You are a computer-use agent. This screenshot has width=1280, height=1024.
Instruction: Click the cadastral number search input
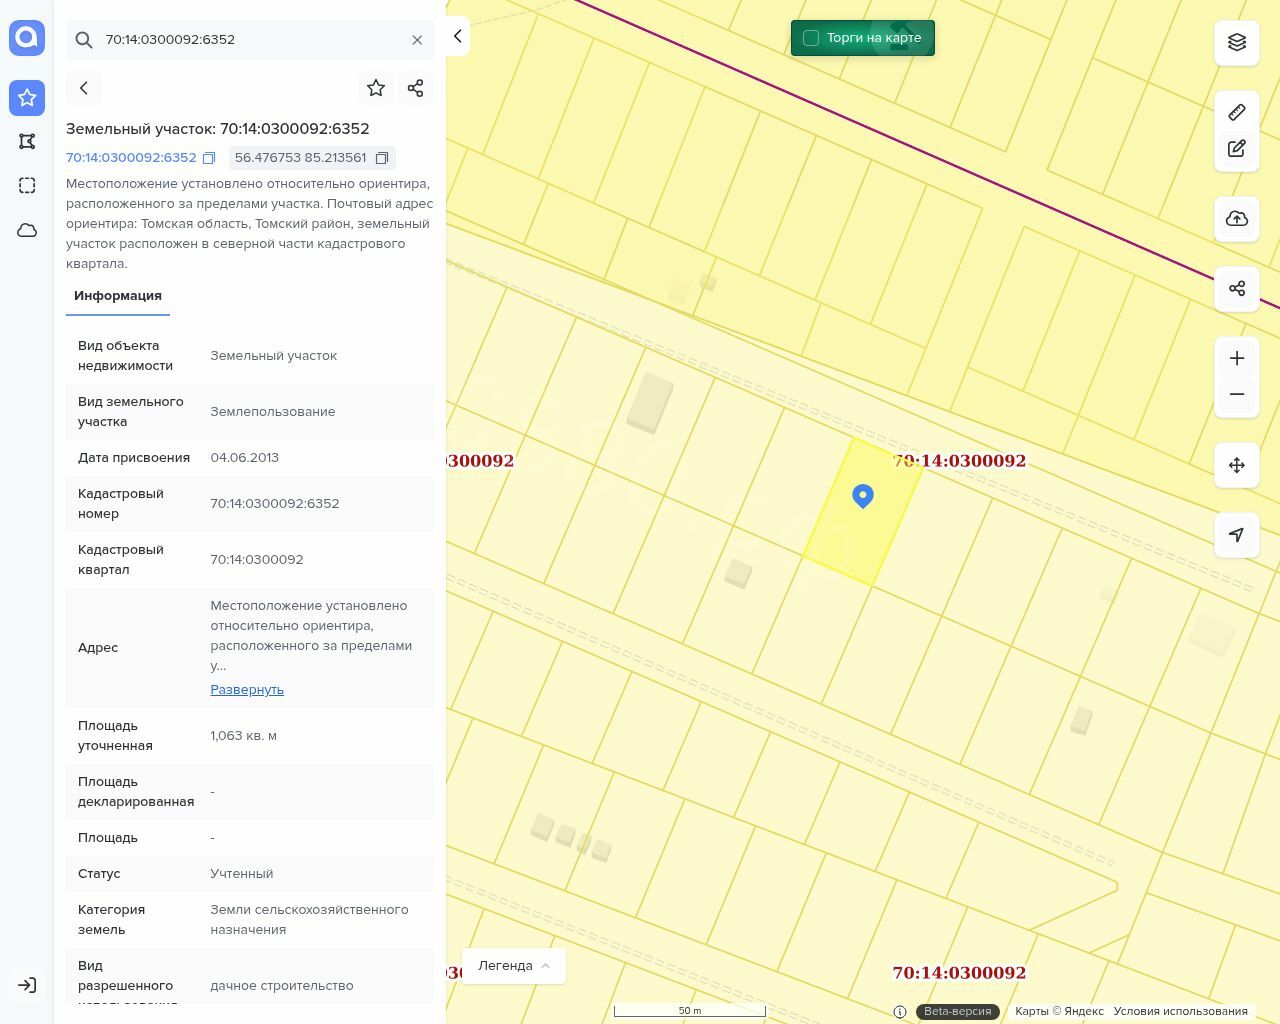coord(250,40)
